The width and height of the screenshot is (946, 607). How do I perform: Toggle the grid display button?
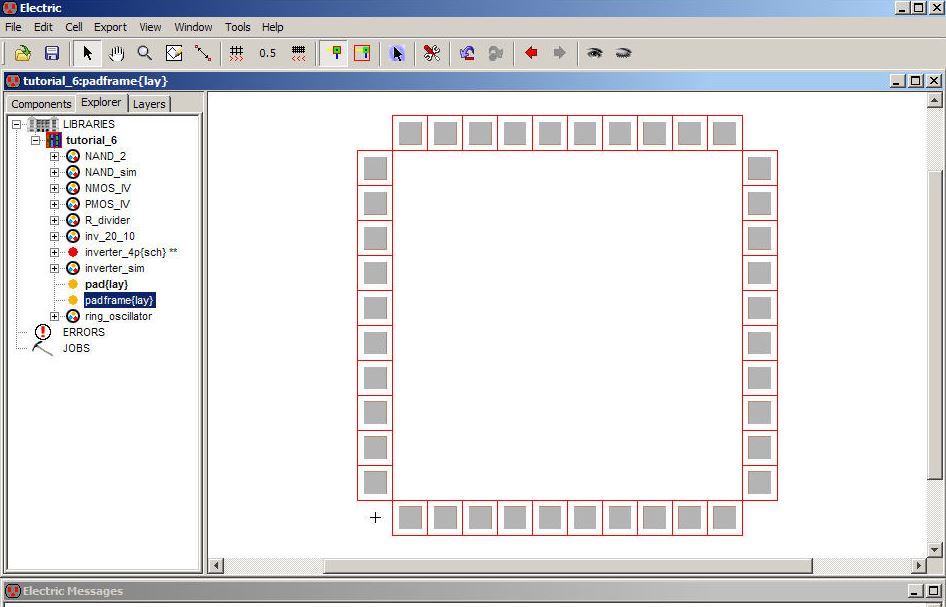coord(237,53)
